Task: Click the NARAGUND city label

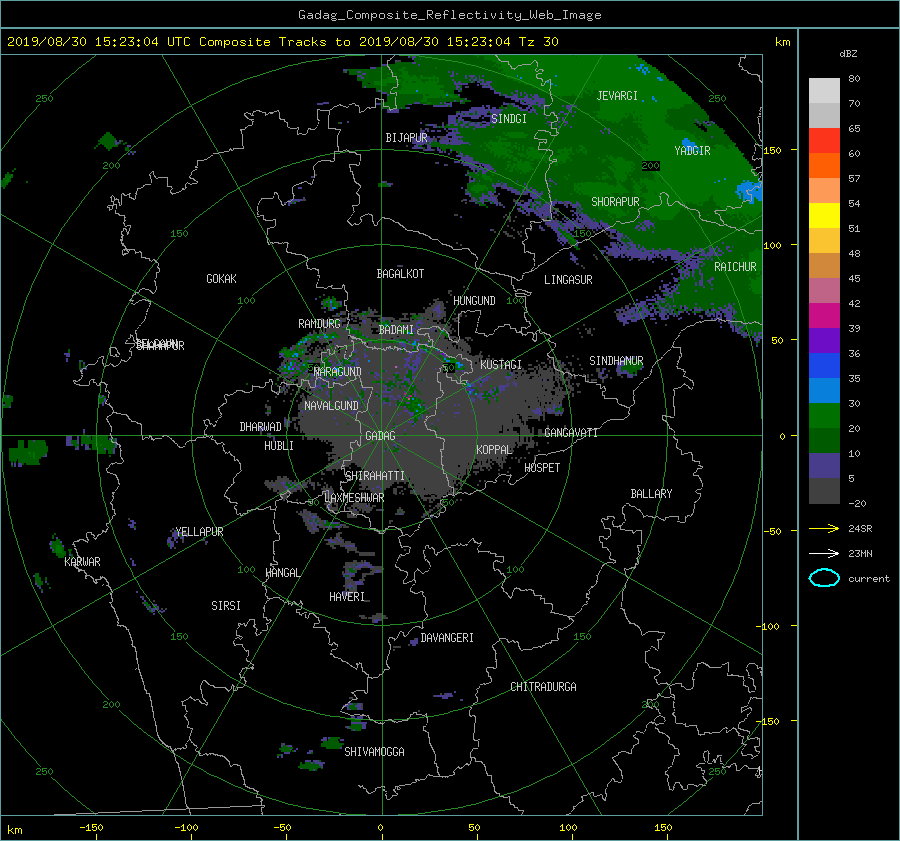Action: [338, 372]
